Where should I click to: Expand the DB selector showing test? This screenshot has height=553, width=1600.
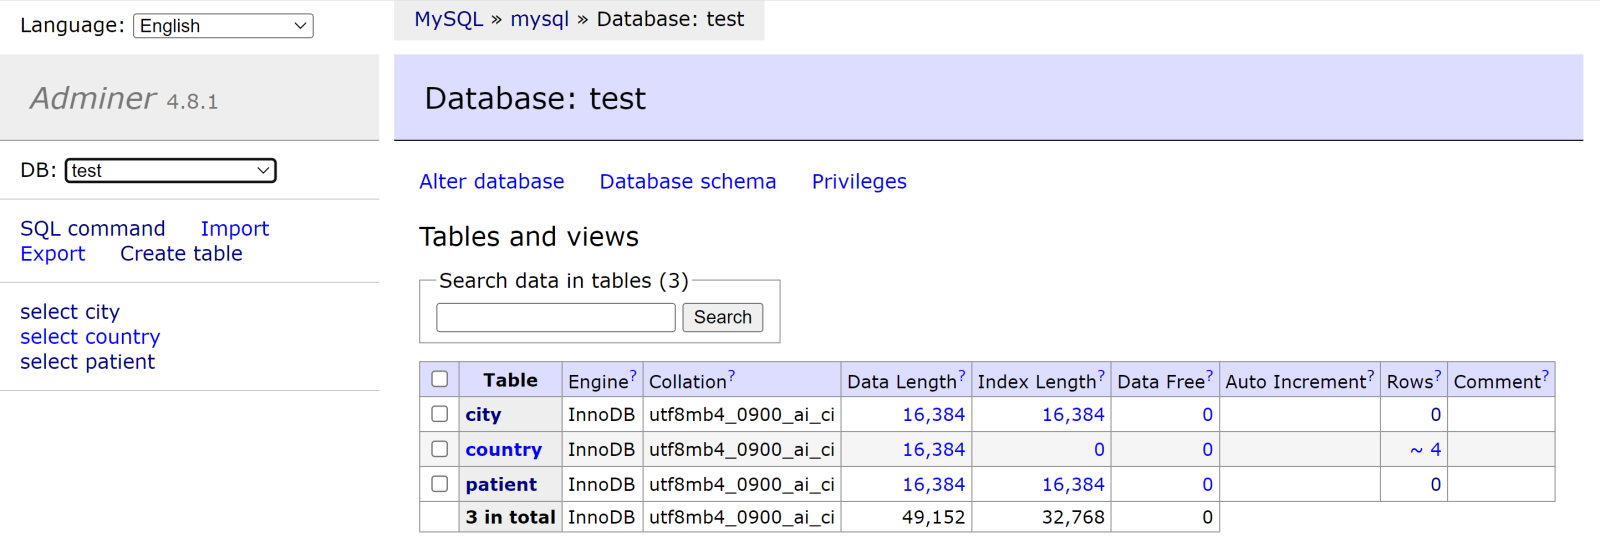(x=170, y=171)
